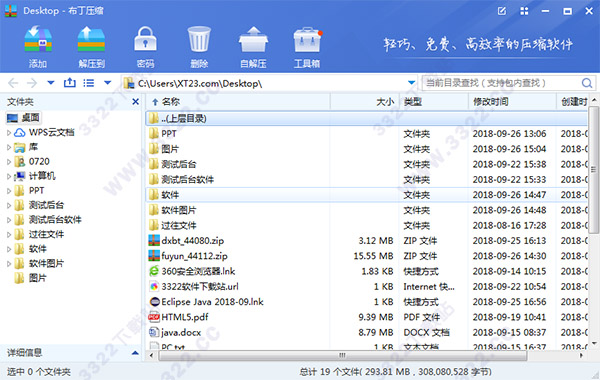This screenshot has width=600, height=380.
Task: Click the search magnifier icon
Action: 587,83
